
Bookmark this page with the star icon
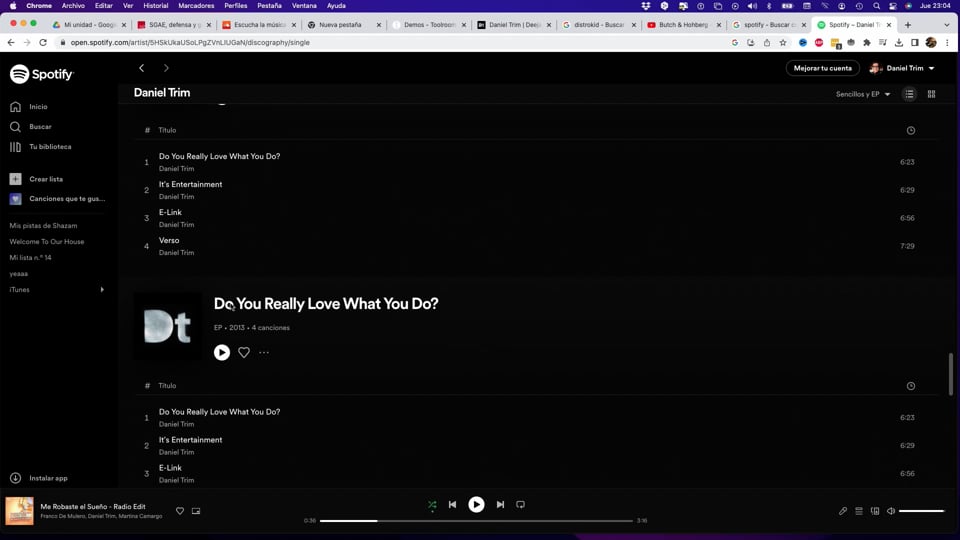point(783,43)
